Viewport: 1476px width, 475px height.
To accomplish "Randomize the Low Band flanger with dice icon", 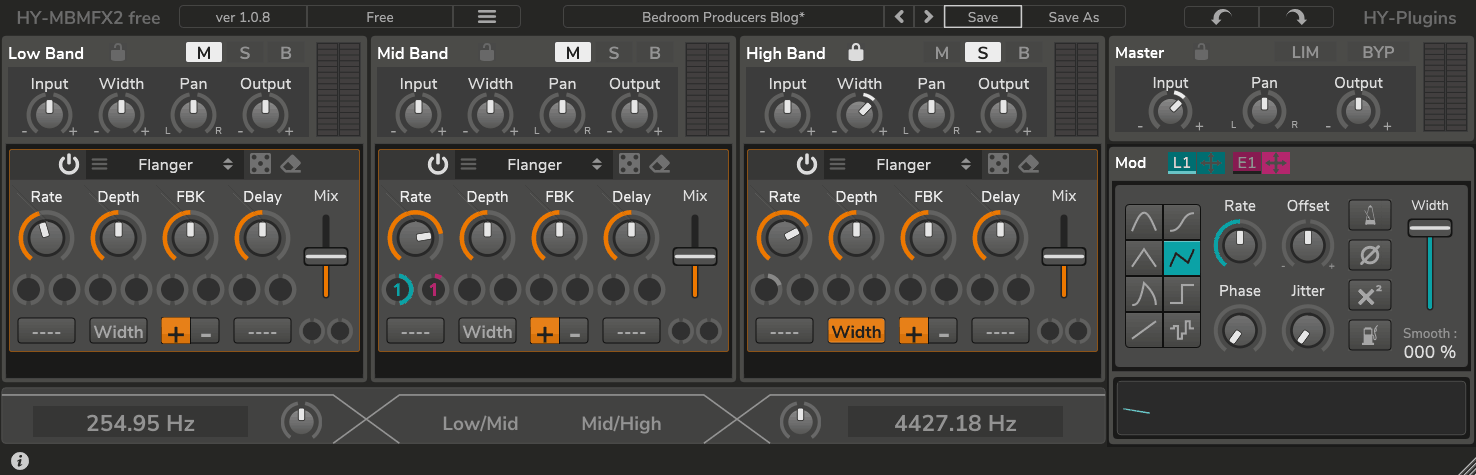I will click(260, 164).
